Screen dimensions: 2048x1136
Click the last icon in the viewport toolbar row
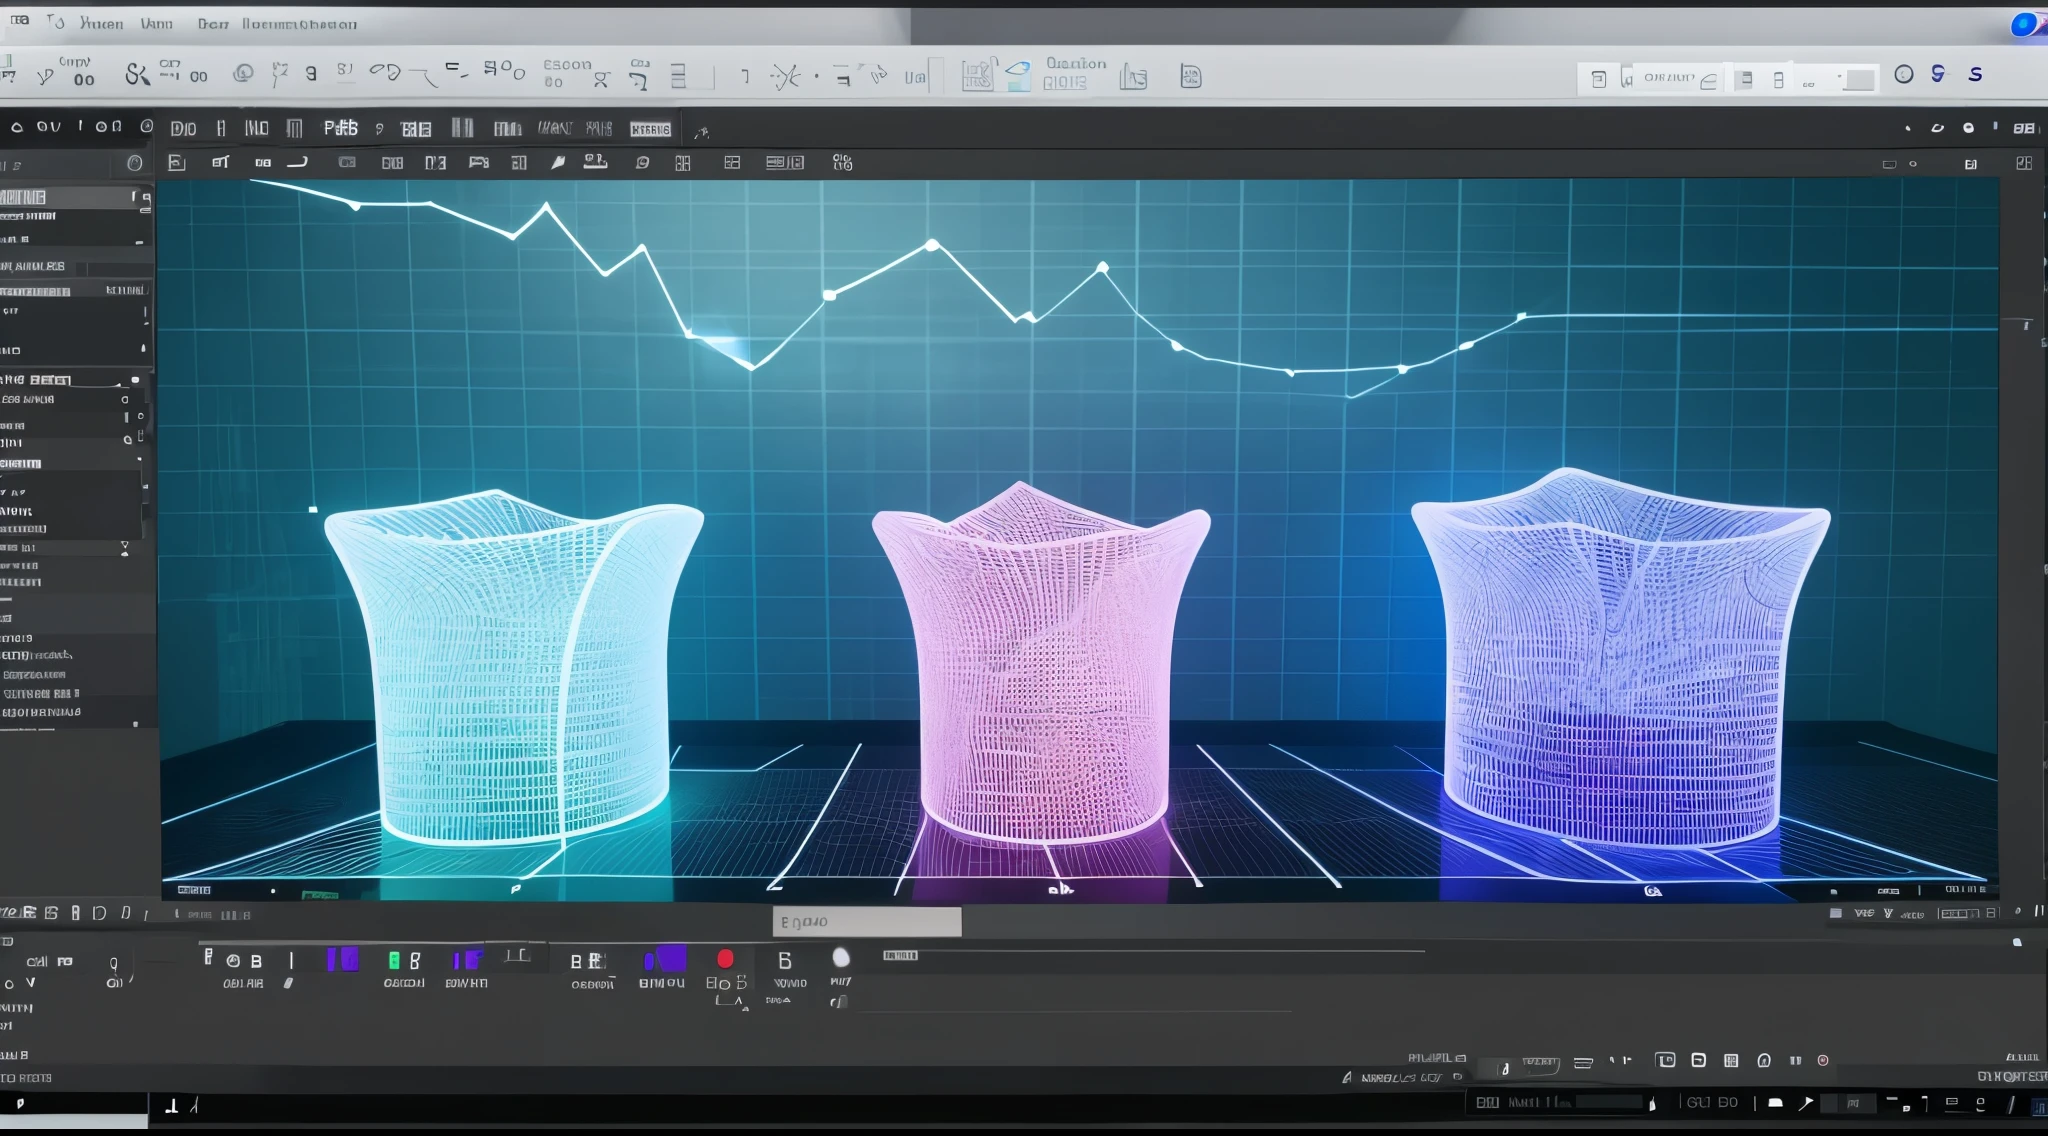843,162
